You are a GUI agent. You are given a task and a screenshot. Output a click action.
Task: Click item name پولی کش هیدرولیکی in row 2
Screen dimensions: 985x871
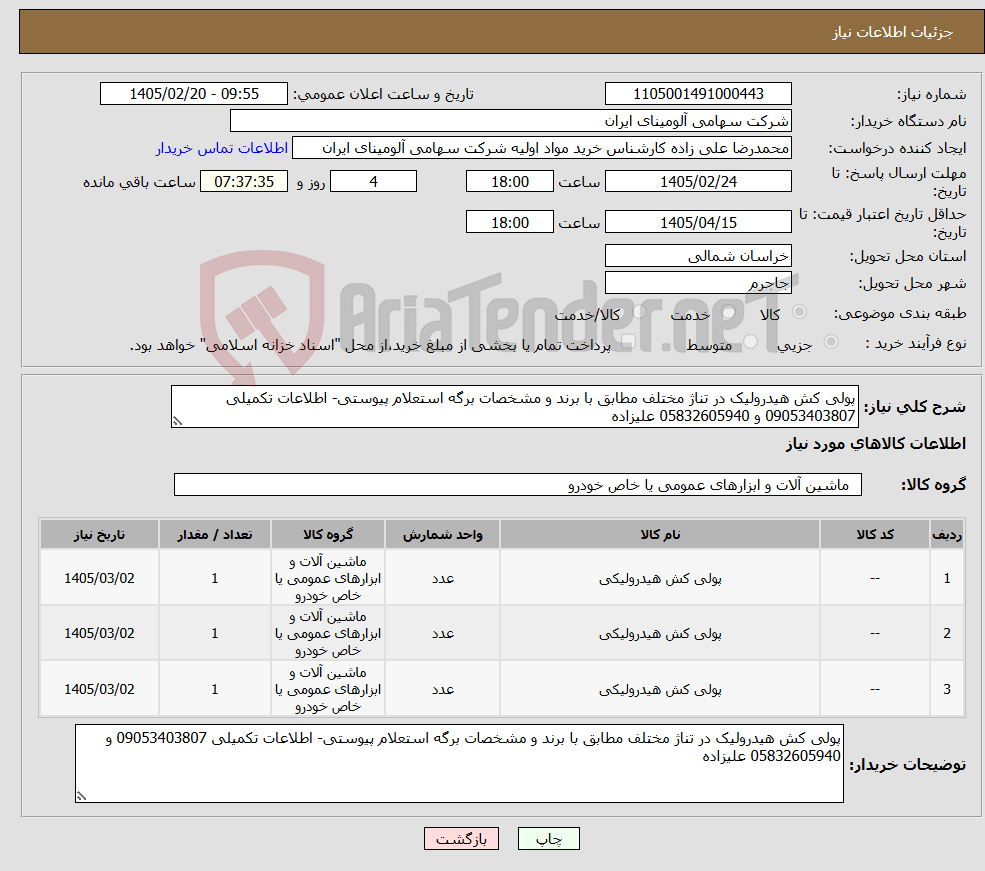(x=660, y=634)
